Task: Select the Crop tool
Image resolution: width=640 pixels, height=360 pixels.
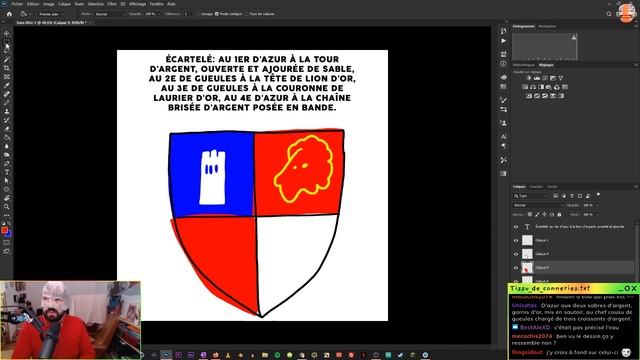Action: [7, 68]
